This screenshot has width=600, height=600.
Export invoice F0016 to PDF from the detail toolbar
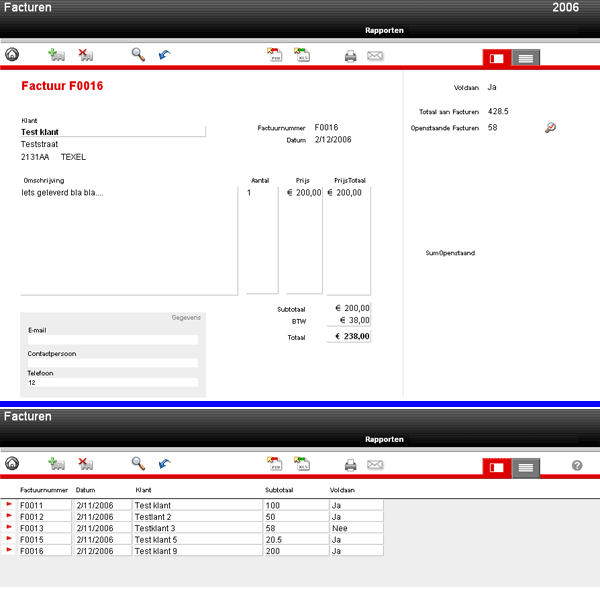274,55
